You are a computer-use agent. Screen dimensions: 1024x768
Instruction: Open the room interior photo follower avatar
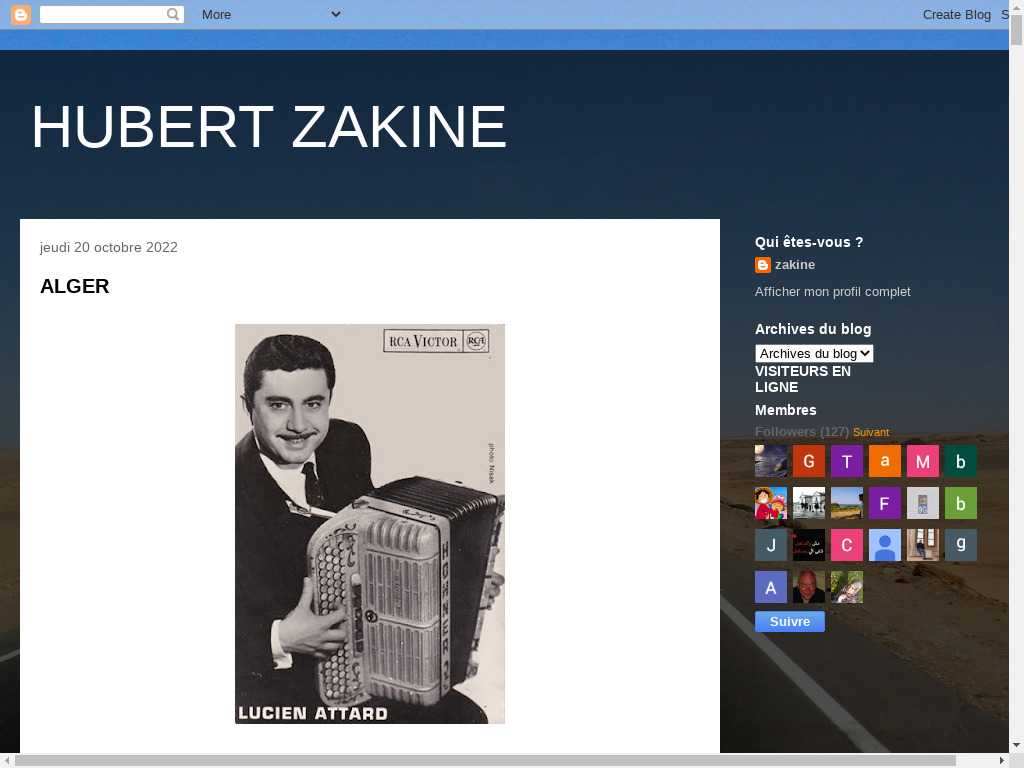coord(923,545)
